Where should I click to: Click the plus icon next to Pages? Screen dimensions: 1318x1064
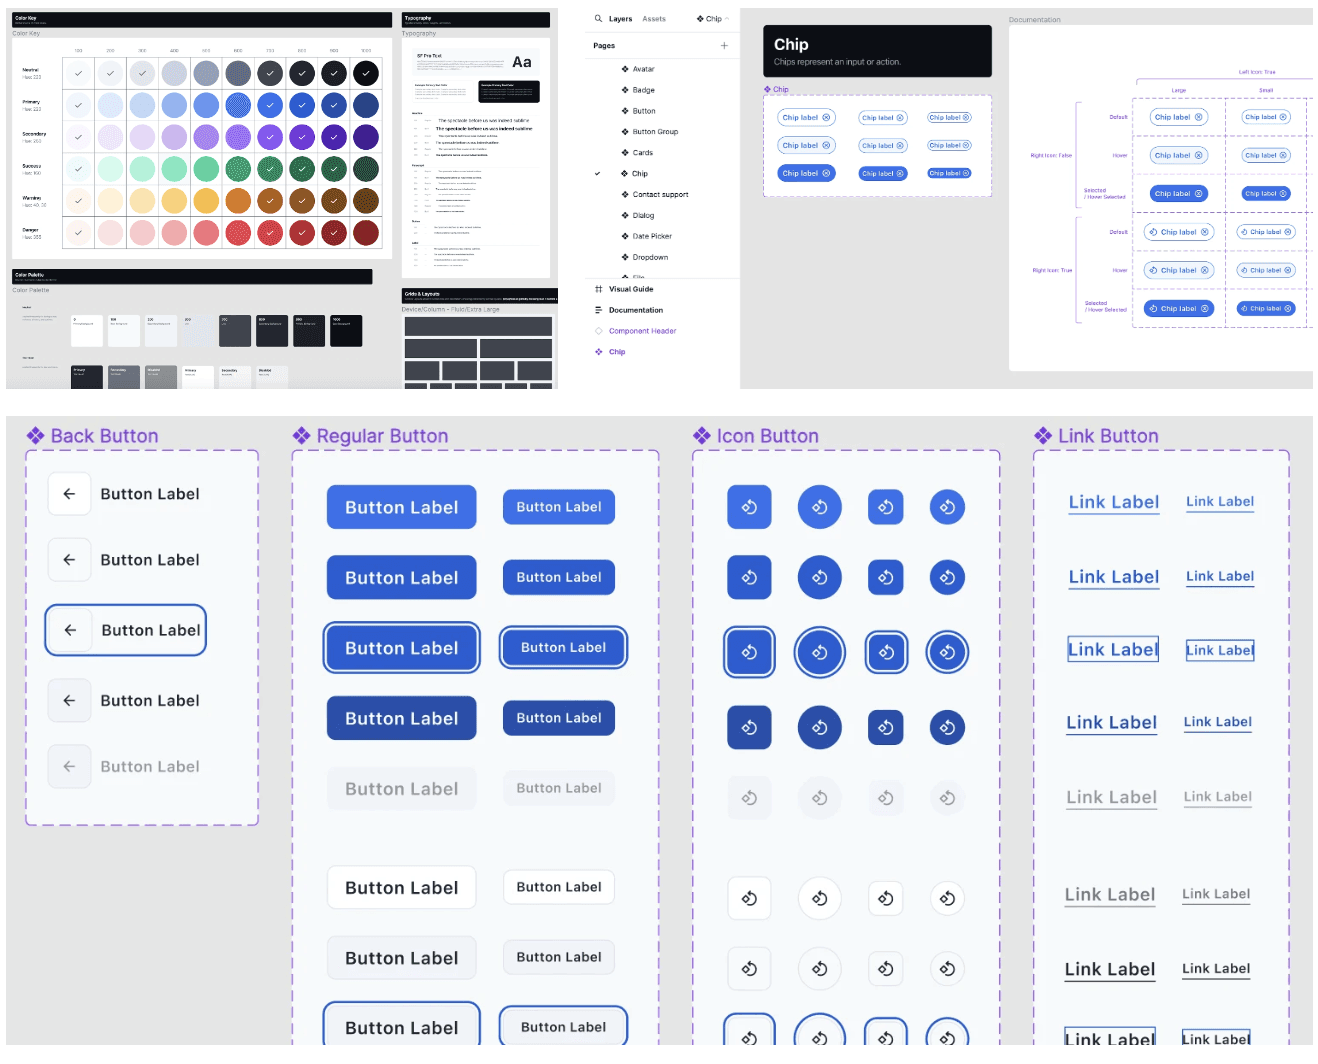pos(724,46)
